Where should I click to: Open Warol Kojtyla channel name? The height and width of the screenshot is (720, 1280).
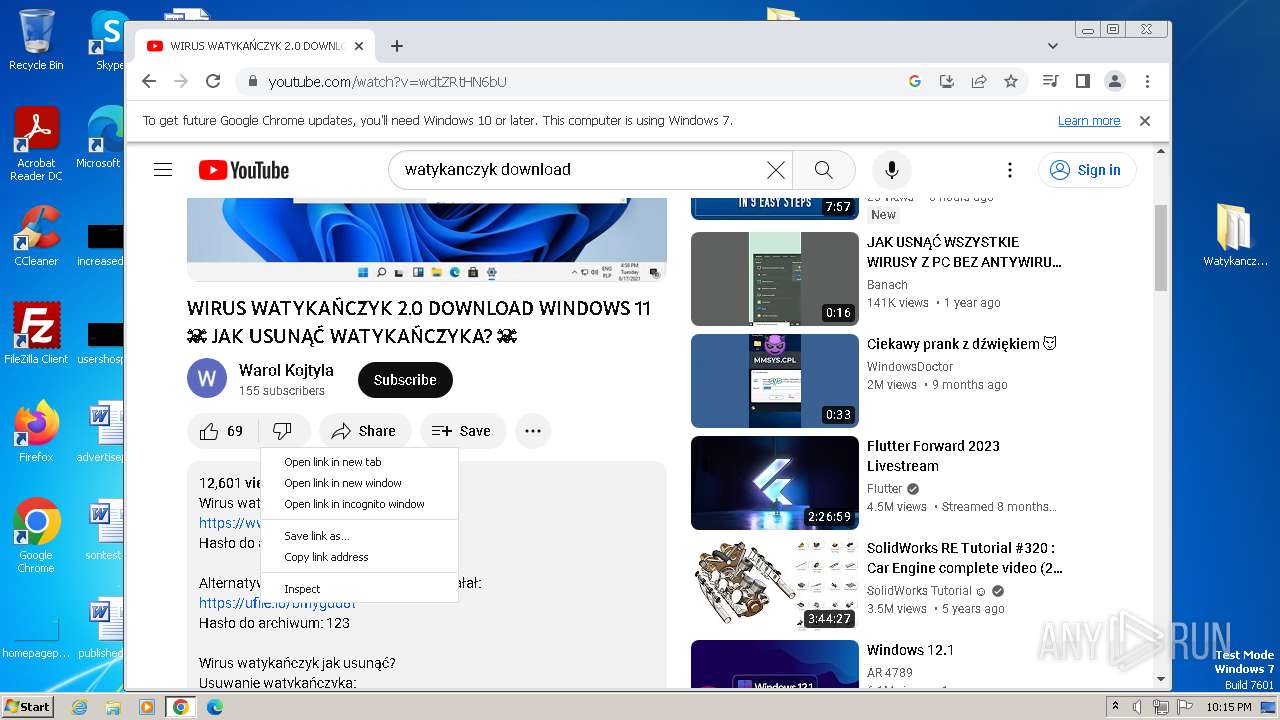(286, 370)
